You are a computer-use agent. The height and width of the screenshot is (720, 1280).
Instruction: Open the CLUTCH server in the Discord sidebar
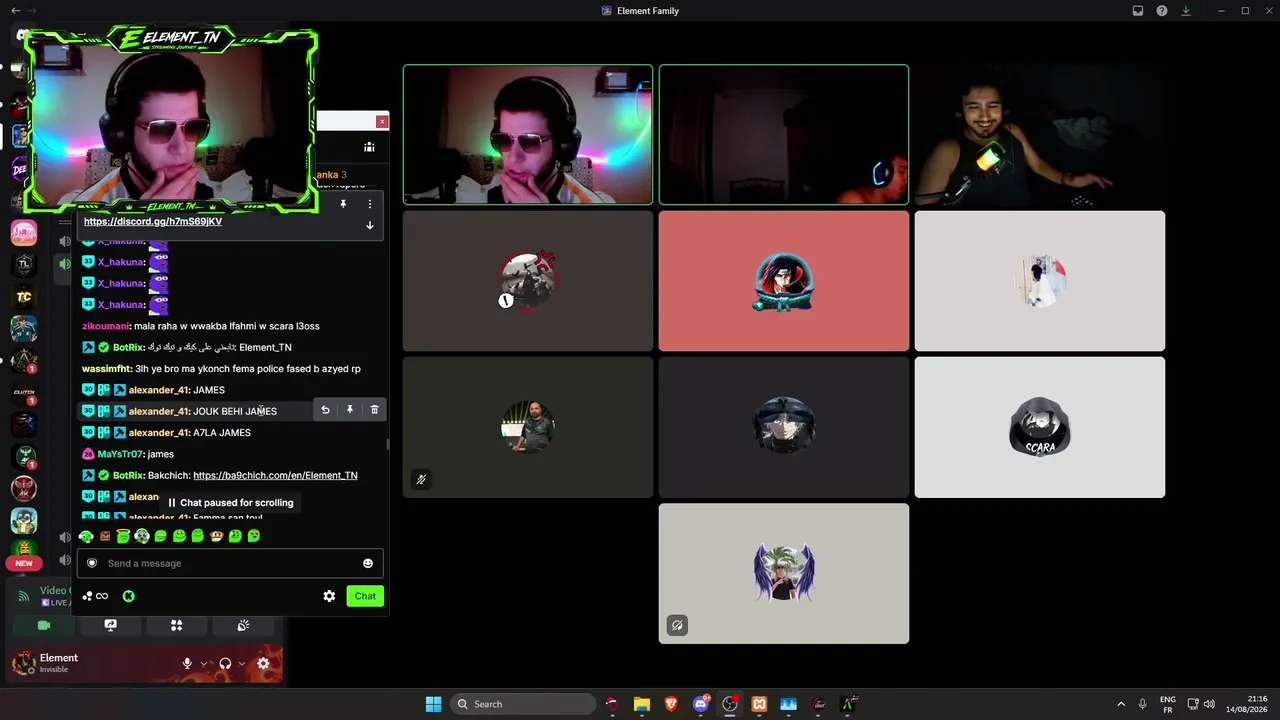pyautogui.click(x=24, y=393)
